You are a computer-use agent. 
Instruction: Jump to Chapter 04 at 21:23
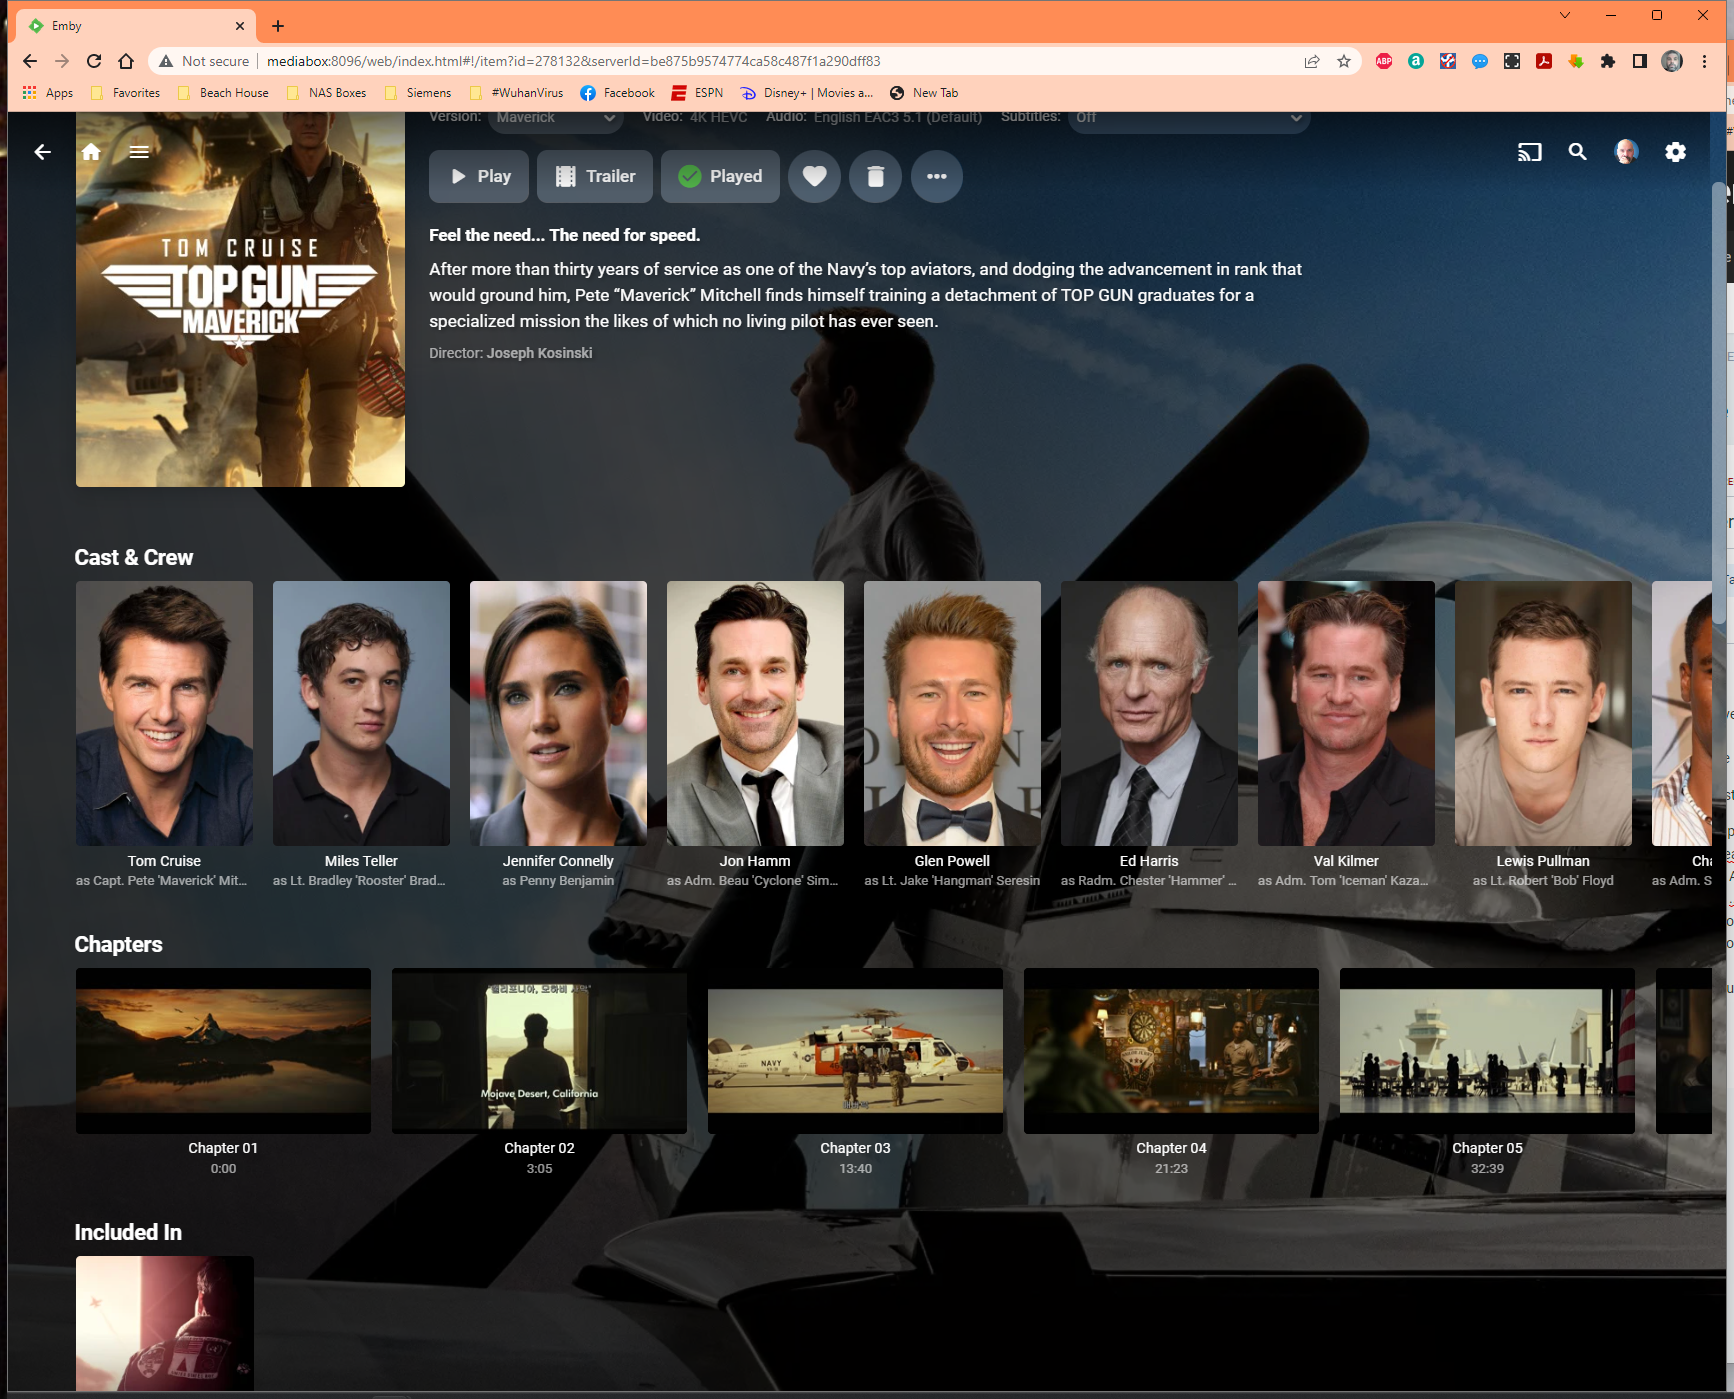(1171, 1051)
